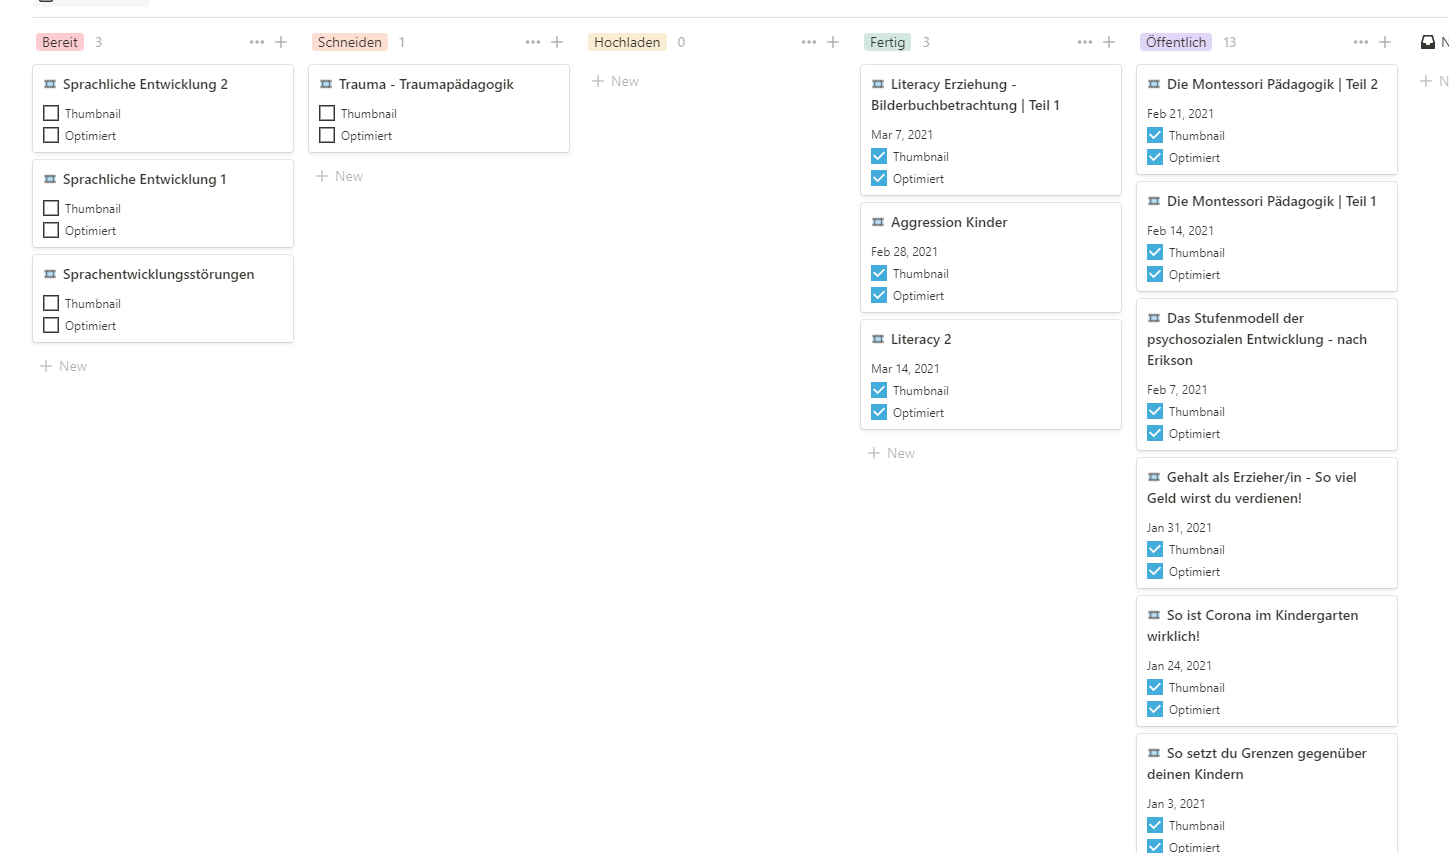Click New under the Hochladen column
Image resolution: width=1449 pixels, height=853 pixels.
click(616, 81)
